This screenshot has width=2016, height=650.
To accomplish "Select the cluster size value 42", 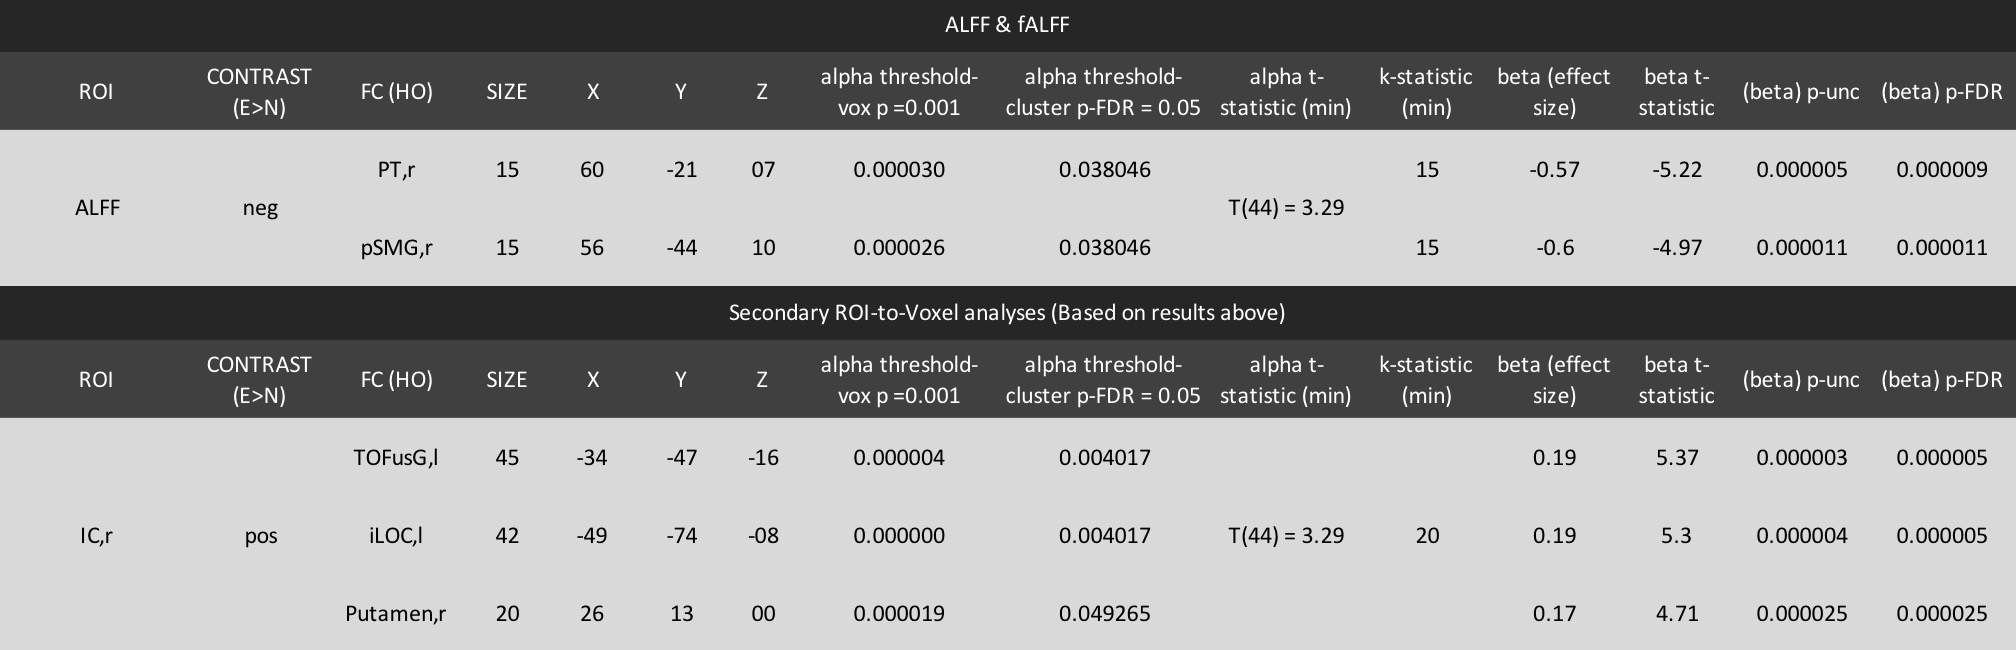I will [507, 535].
